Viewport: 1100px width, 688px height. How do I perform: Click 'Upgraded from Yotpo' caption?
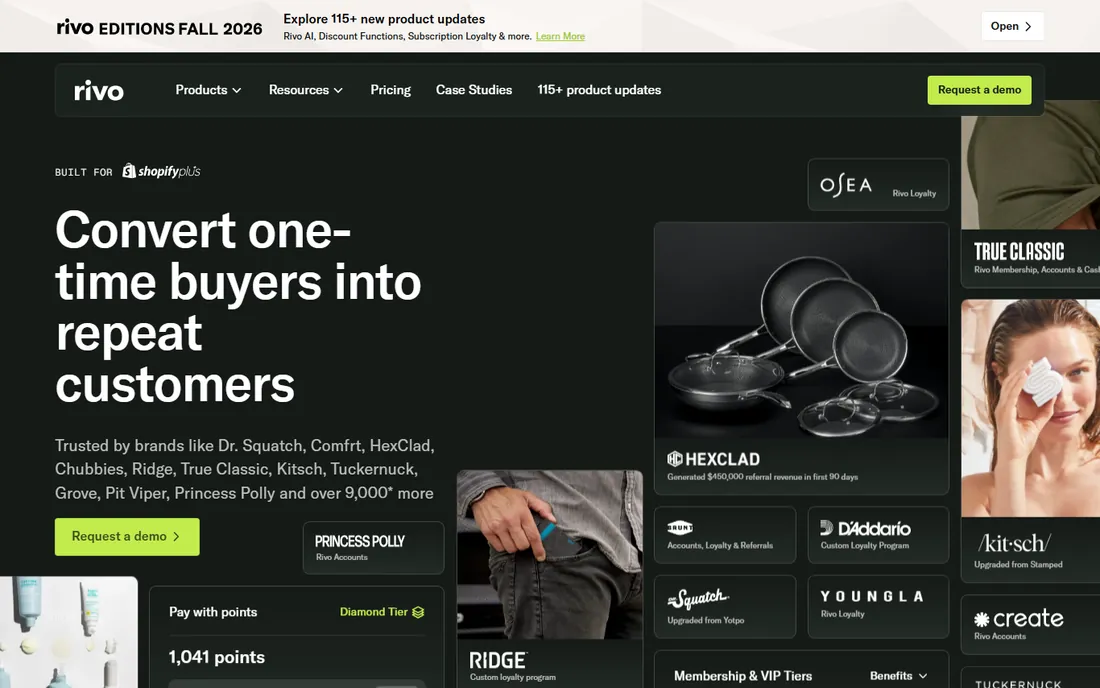[706, 621]
